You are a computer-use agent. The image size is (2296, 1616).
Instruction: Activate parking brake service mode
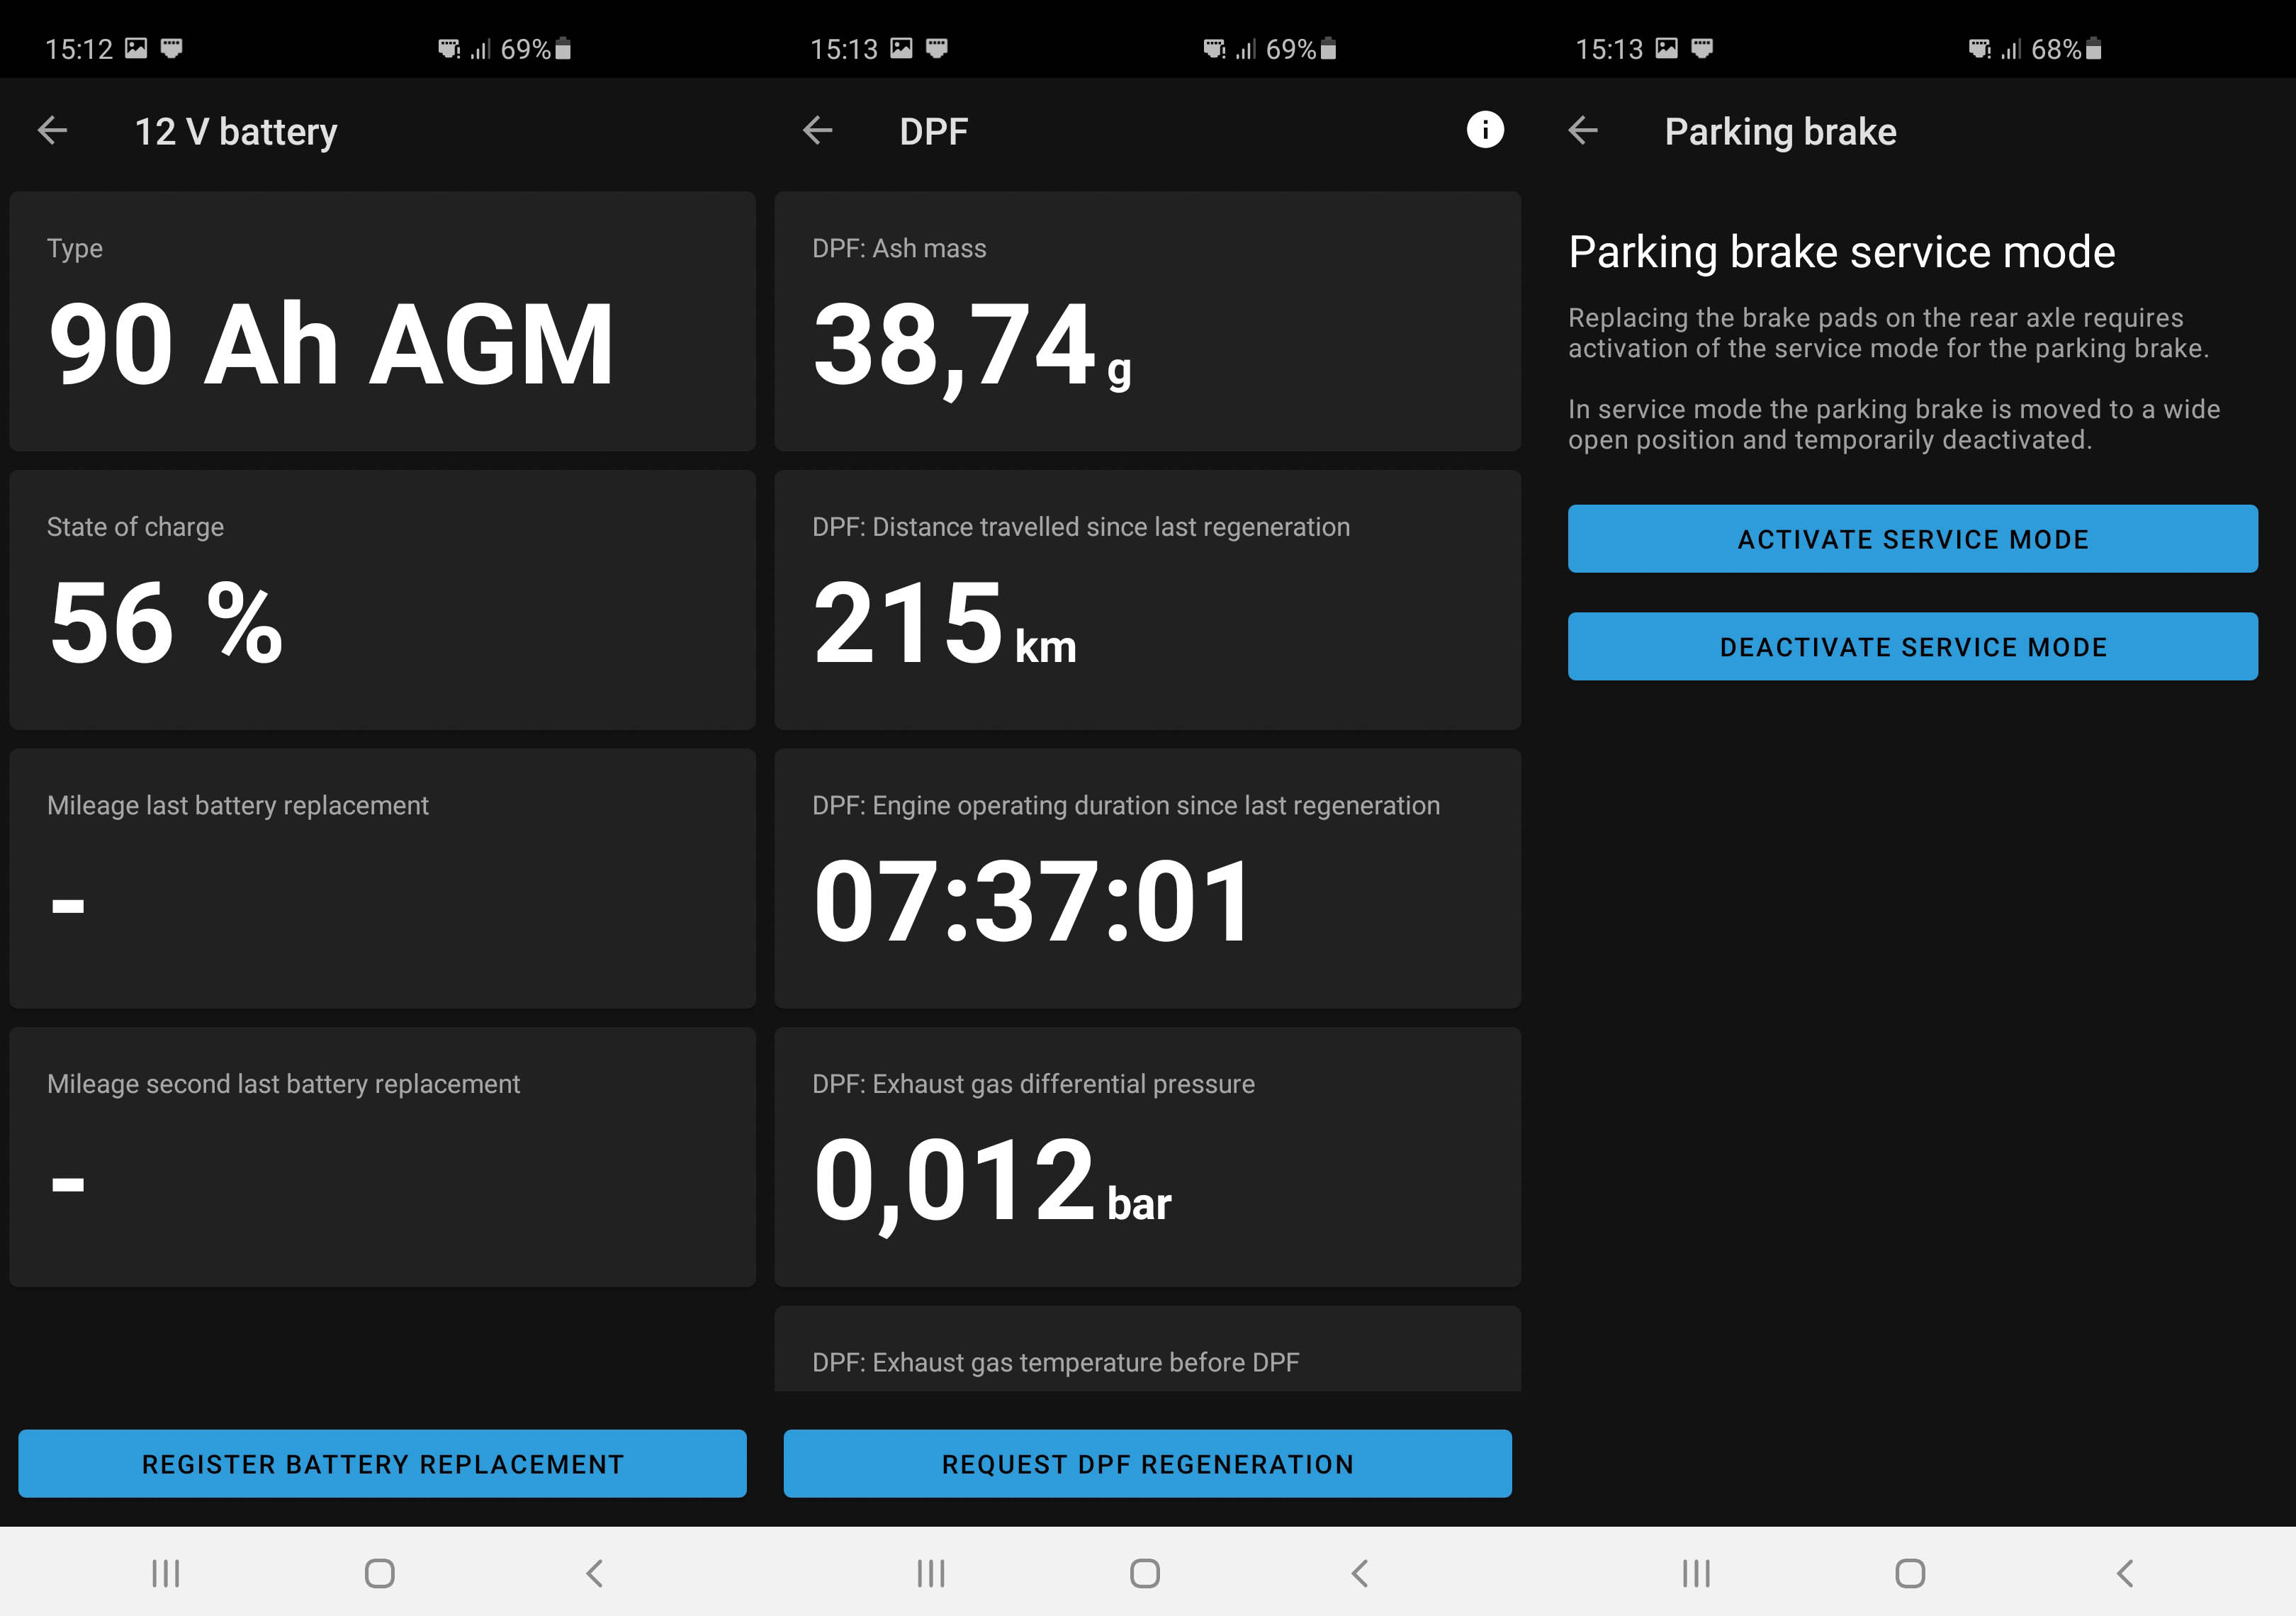tap(1911, 539)
